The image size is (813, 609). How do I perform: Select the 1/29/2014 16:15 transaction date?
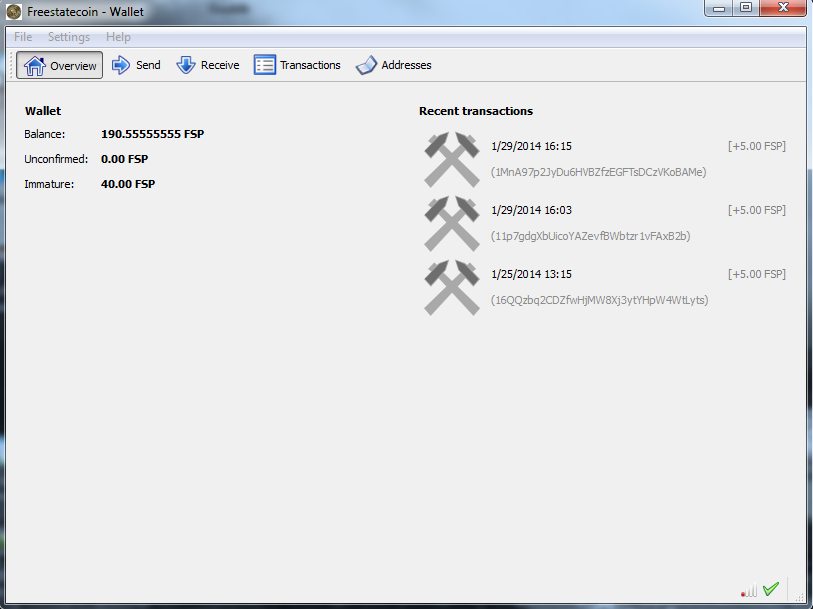(531, 146)
